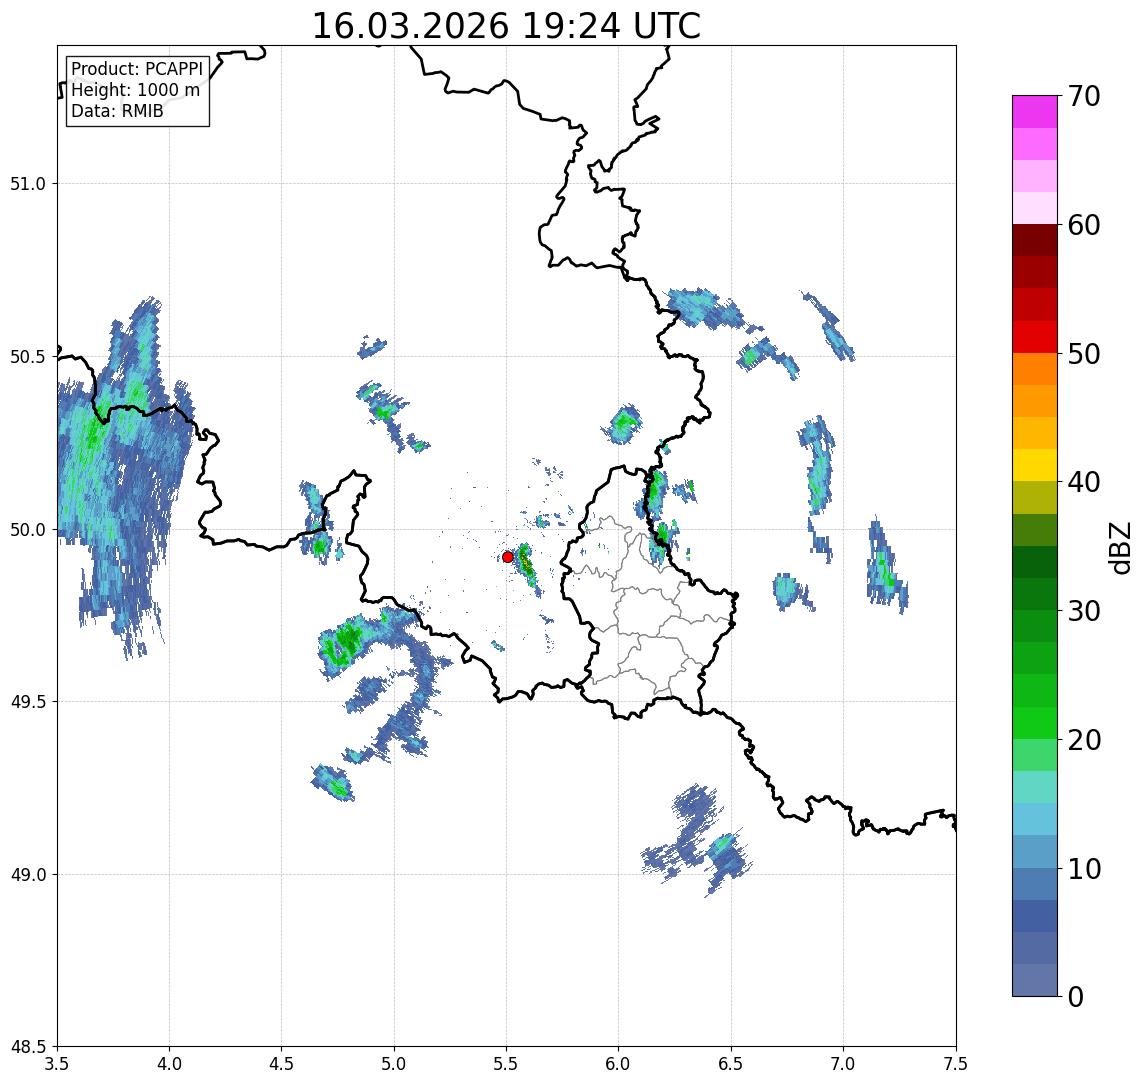The image size is (1145, 1084).
Task: Click the longitude tick label 6.5
Action: 731,1063
